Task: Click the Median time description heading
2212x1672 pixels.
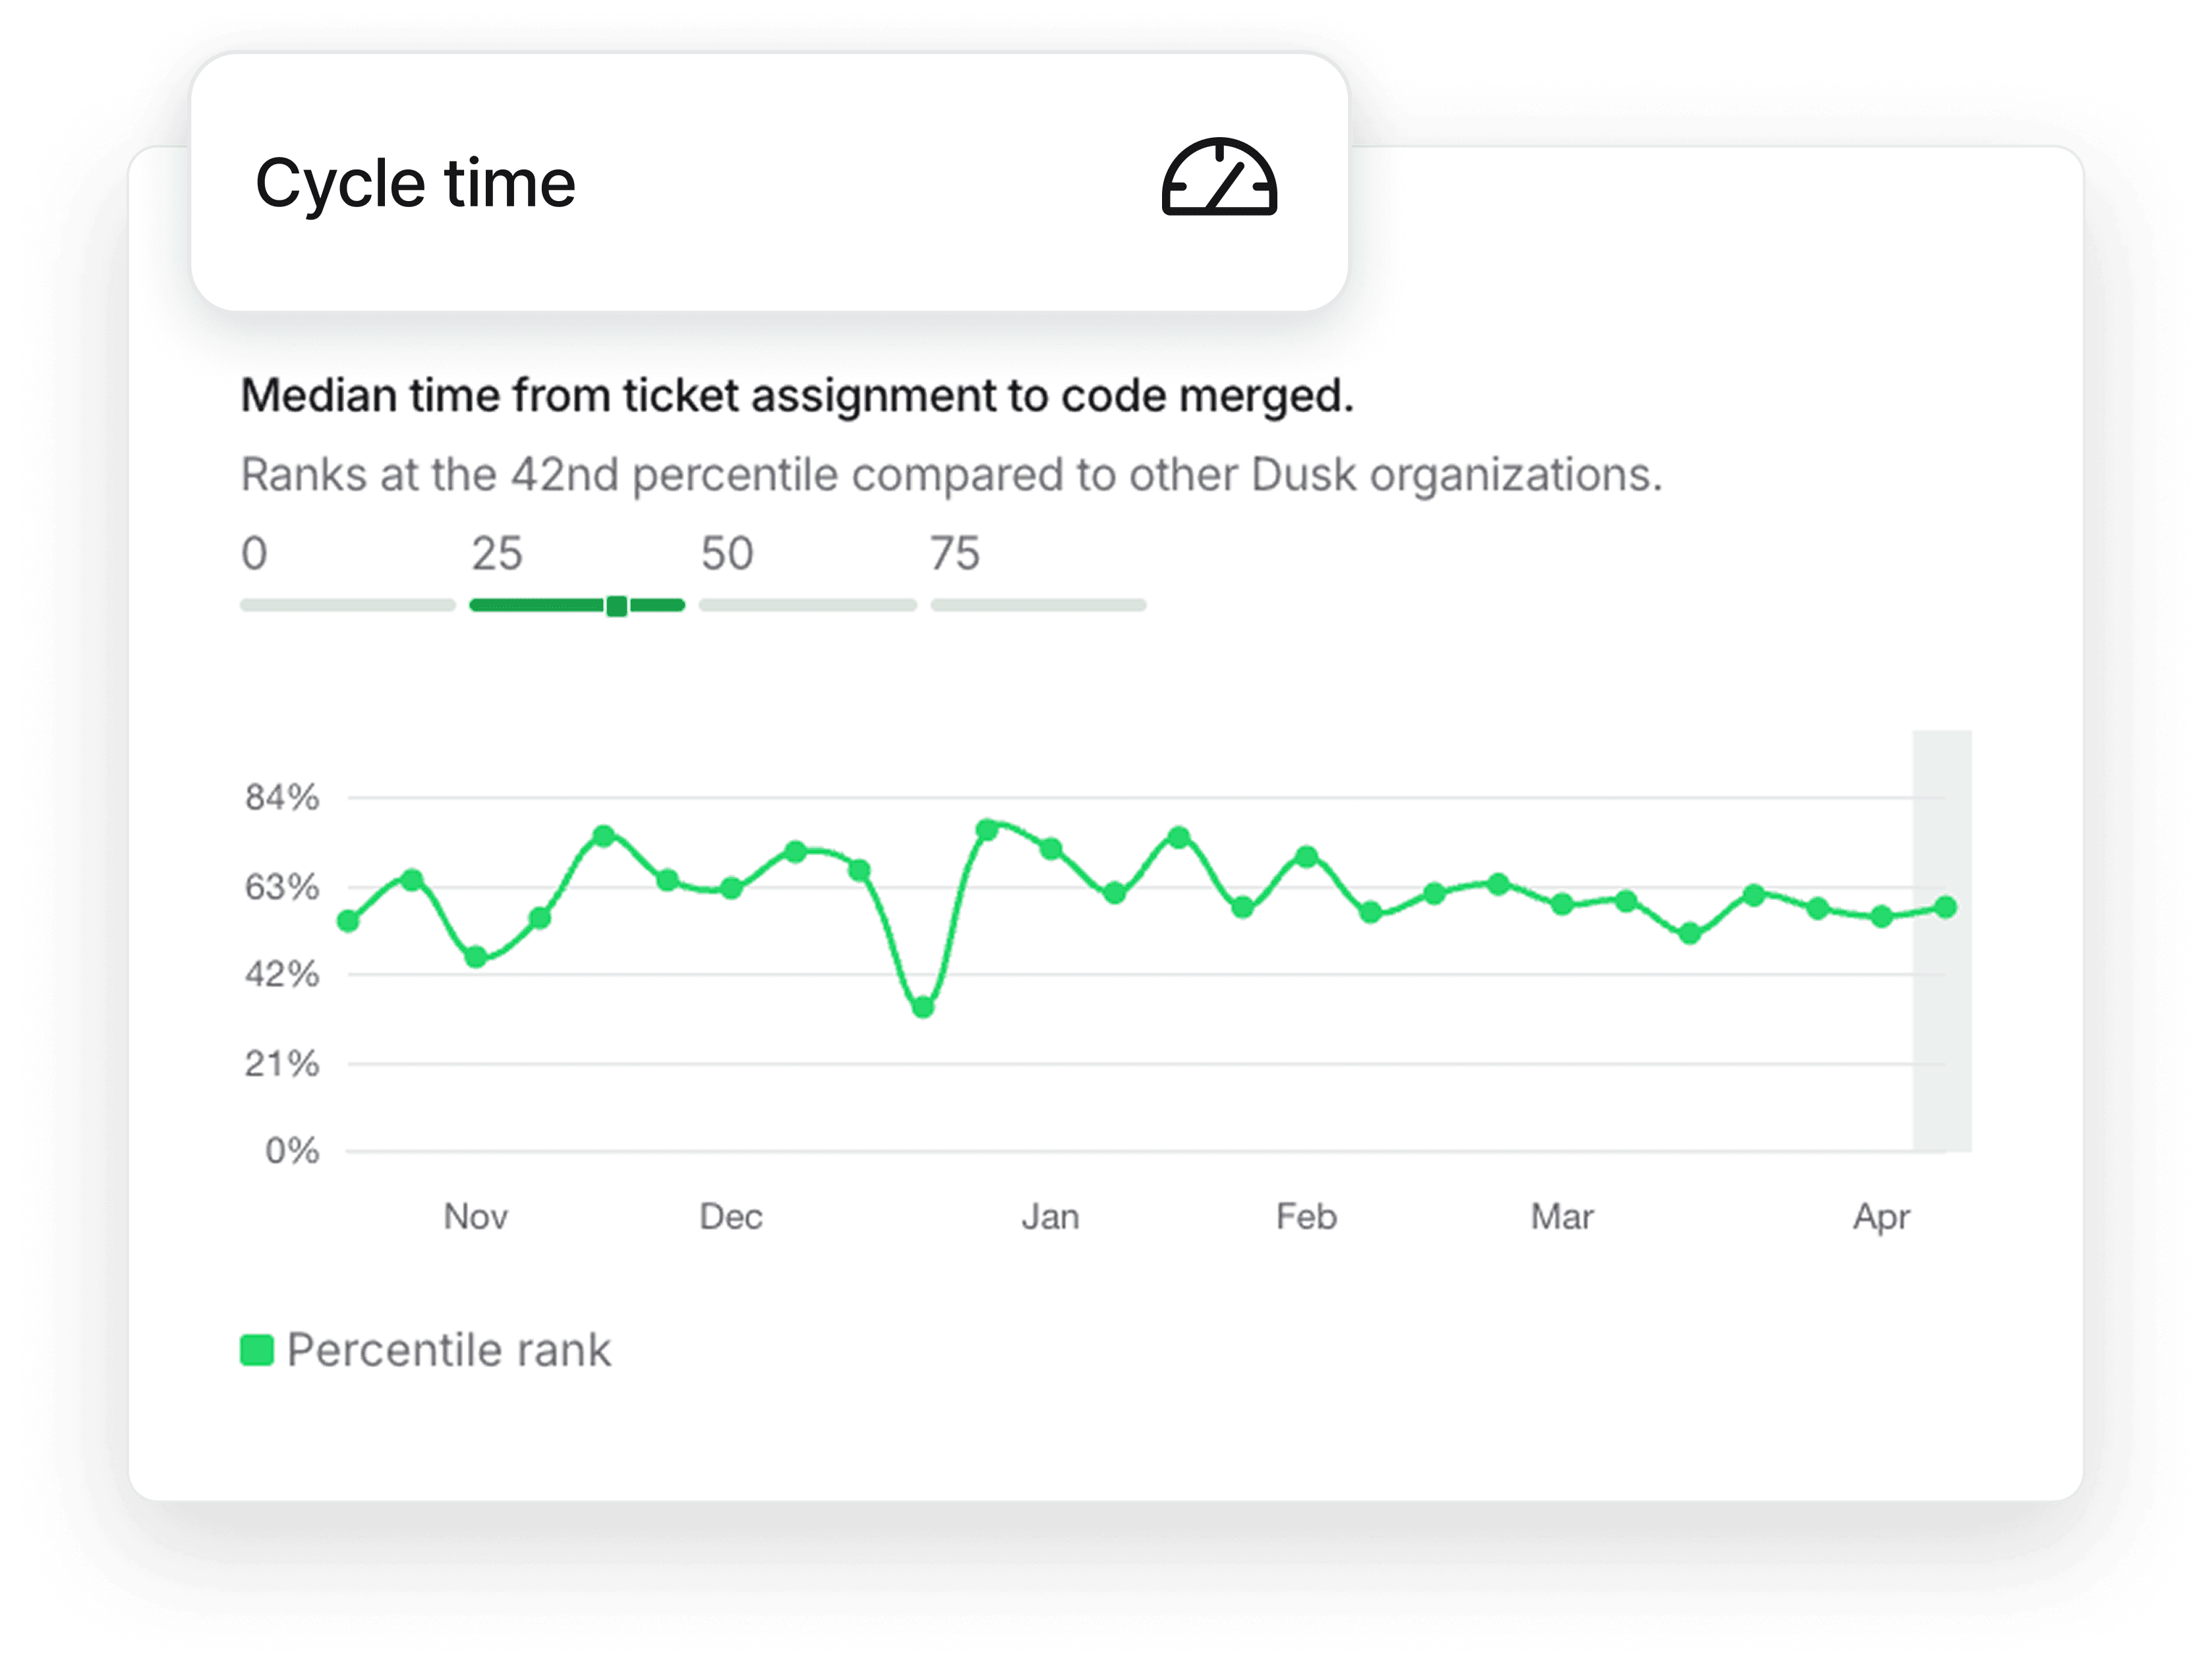Action: (x=797, y=396)
